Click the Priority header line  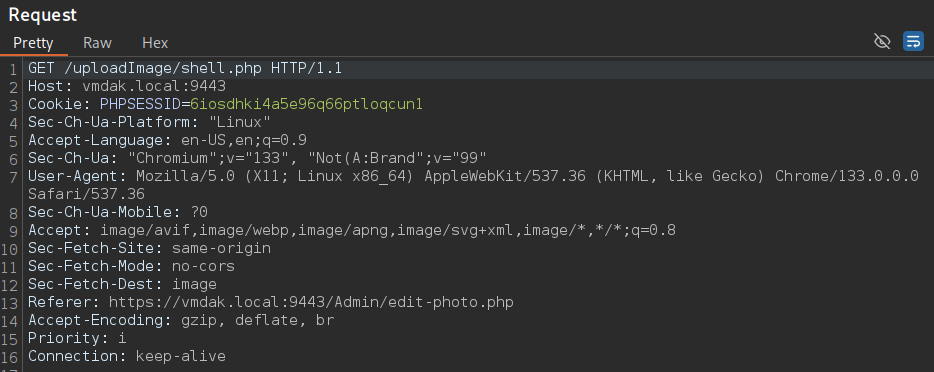[x=77, y=338]
